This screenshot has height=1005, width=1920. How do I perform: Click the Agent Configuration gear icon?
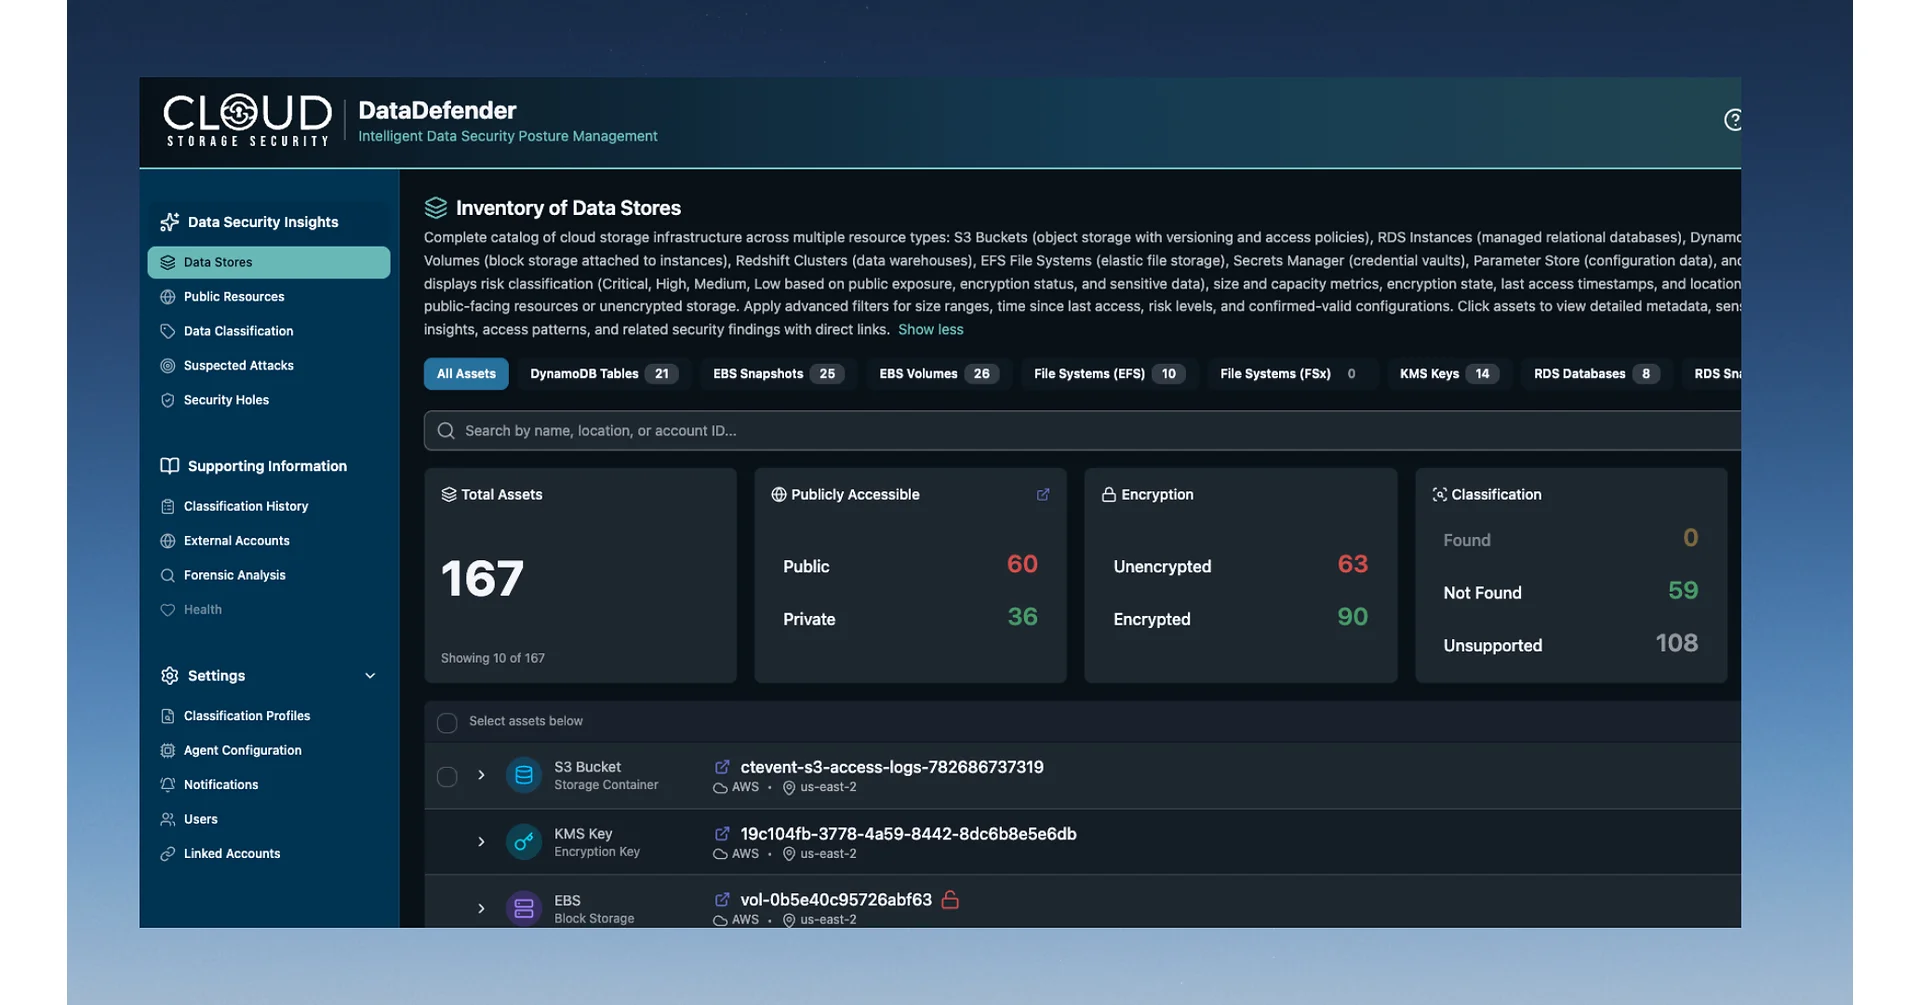coord(168,750)
